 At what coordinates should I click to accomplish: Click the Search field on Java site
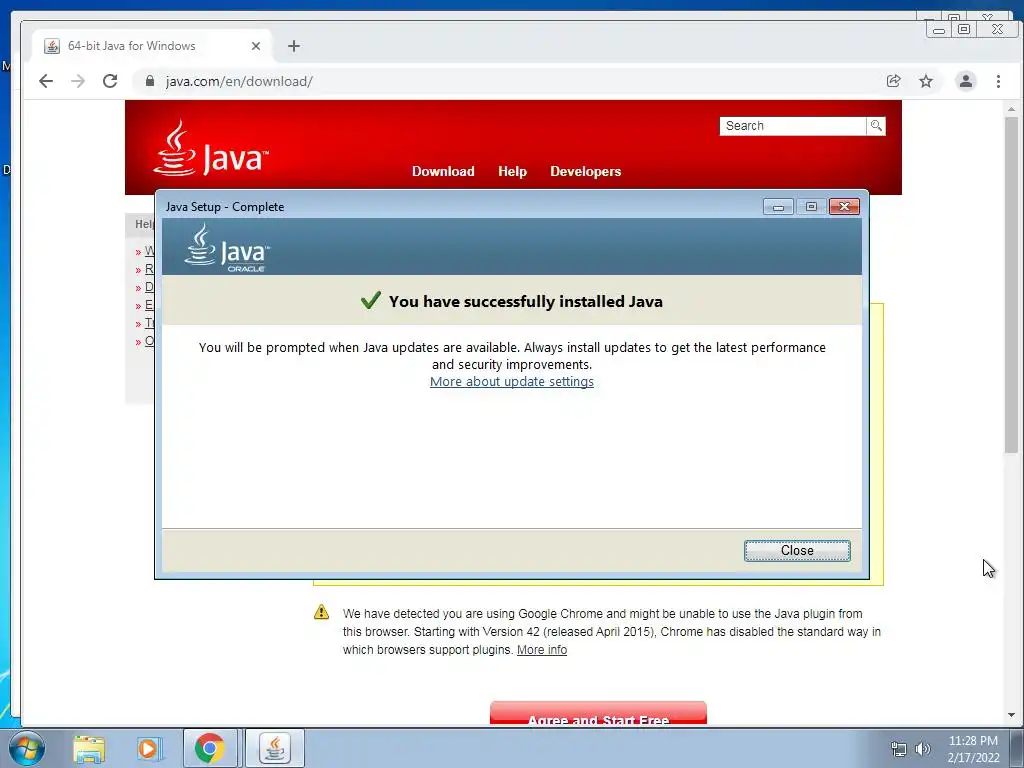click(792, 126)
